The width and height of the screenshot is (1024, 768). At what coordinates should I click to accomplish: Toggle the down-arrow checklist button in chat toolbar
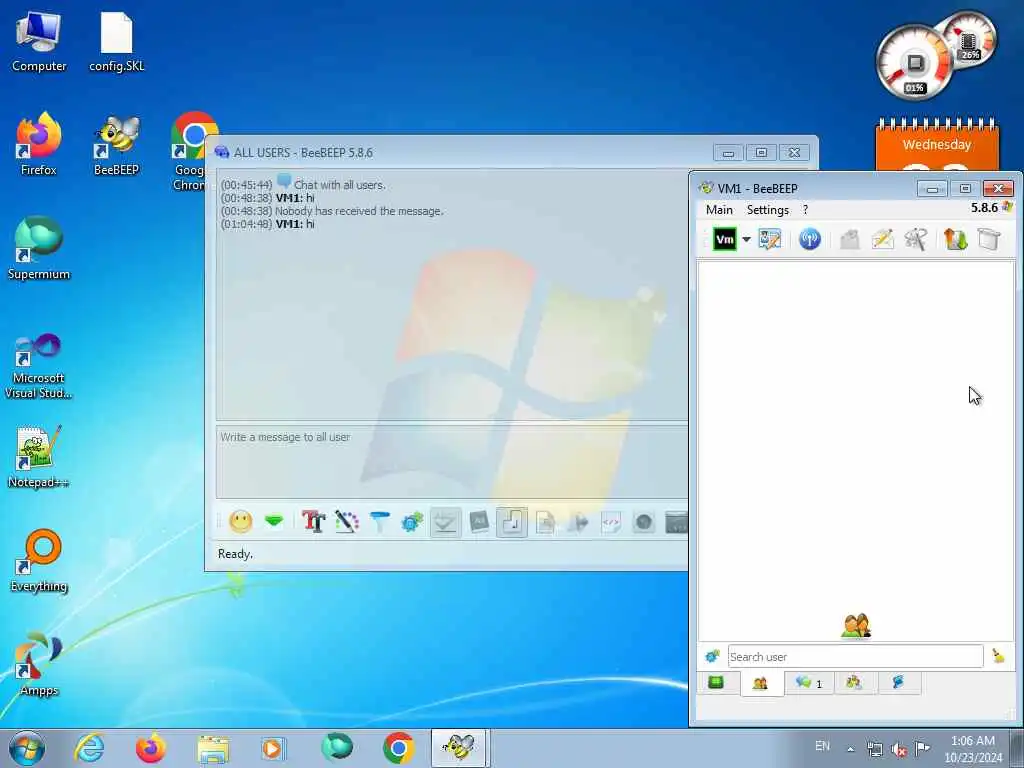coord(445,522)
